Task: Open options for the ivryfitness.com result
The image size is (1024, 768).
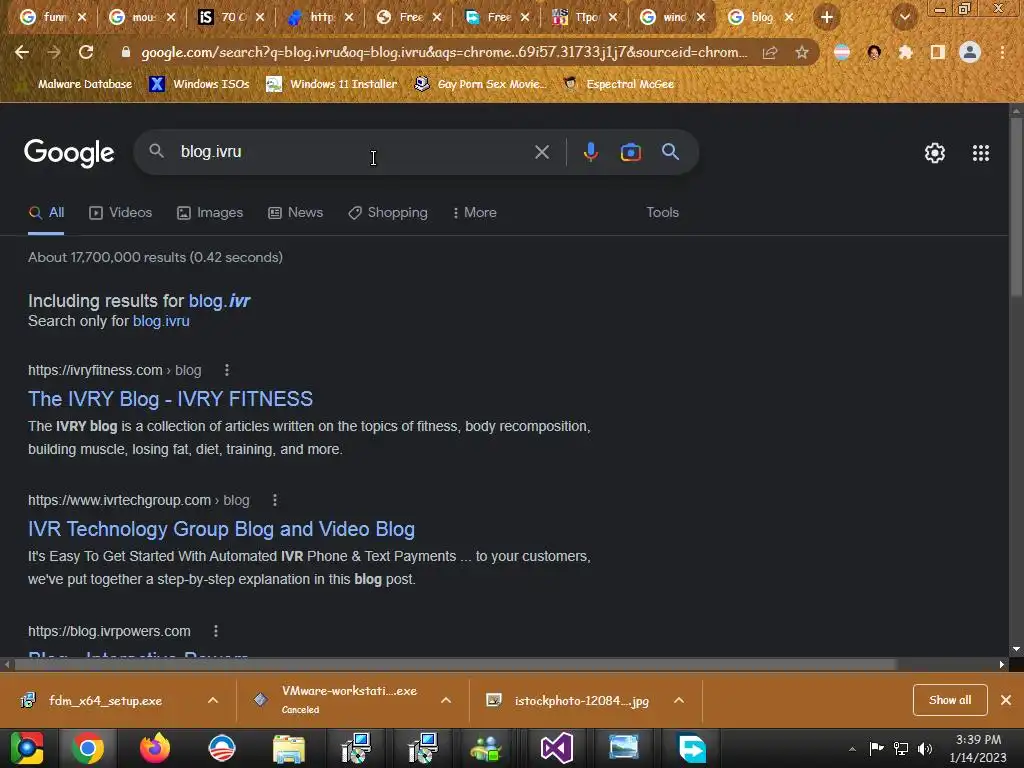Action: pyautogui.click(x=227, y=370)
